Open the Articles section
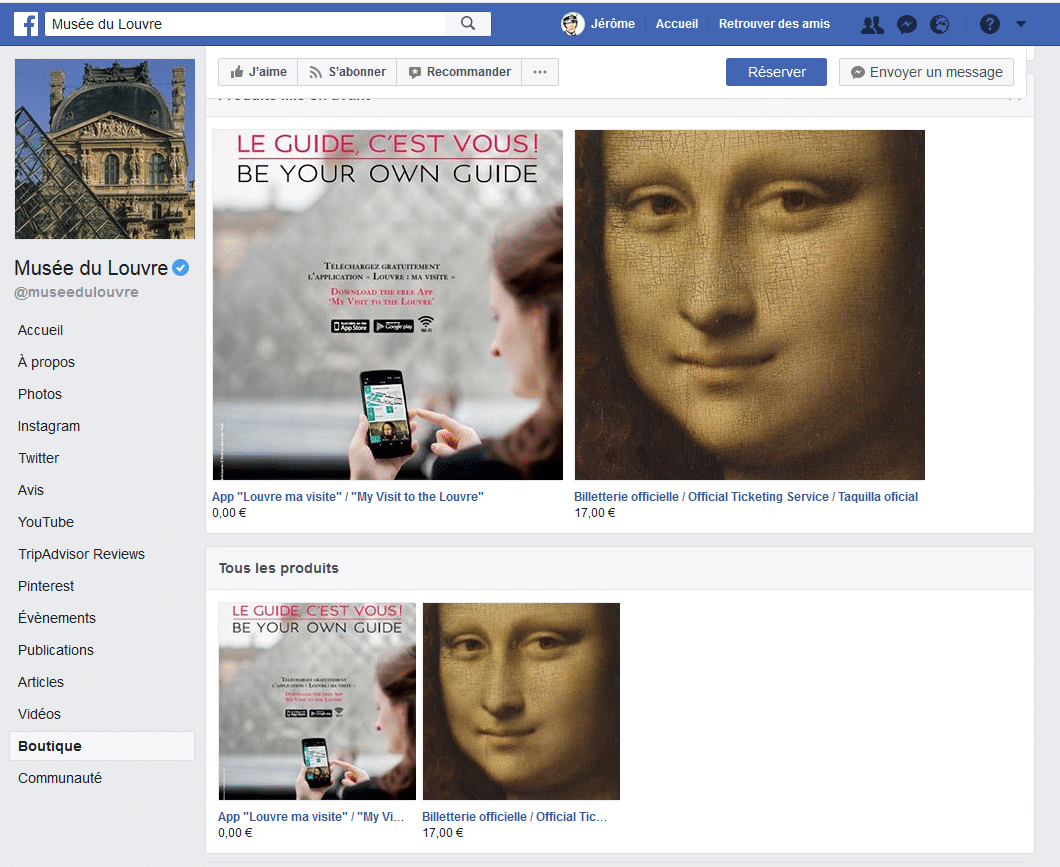 tap(41, 682)
